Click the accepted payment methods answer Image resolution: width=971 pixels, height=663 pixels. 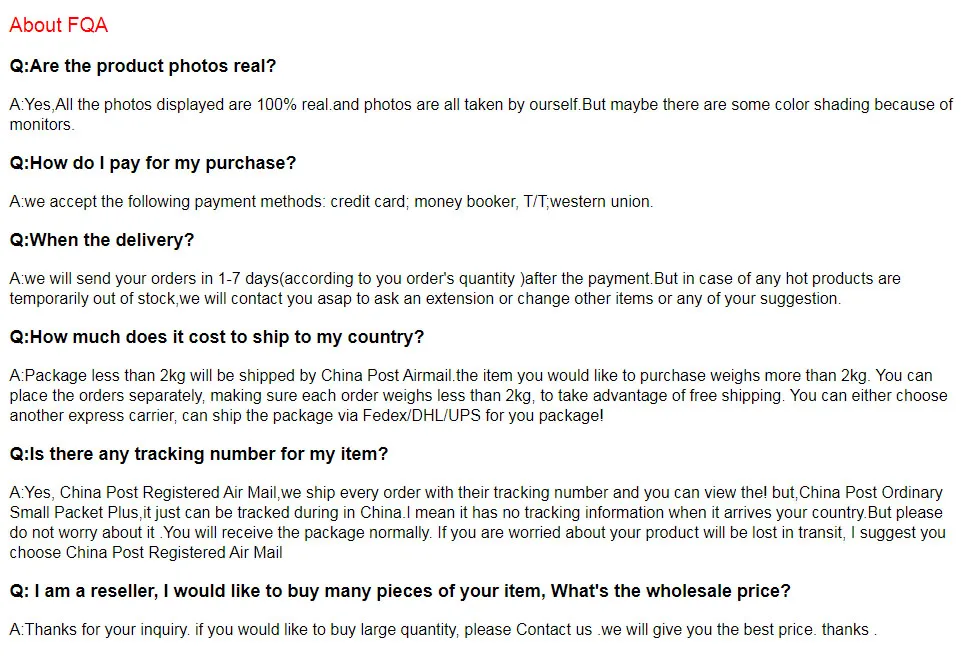pyautogui.click(x=331, y=201)
